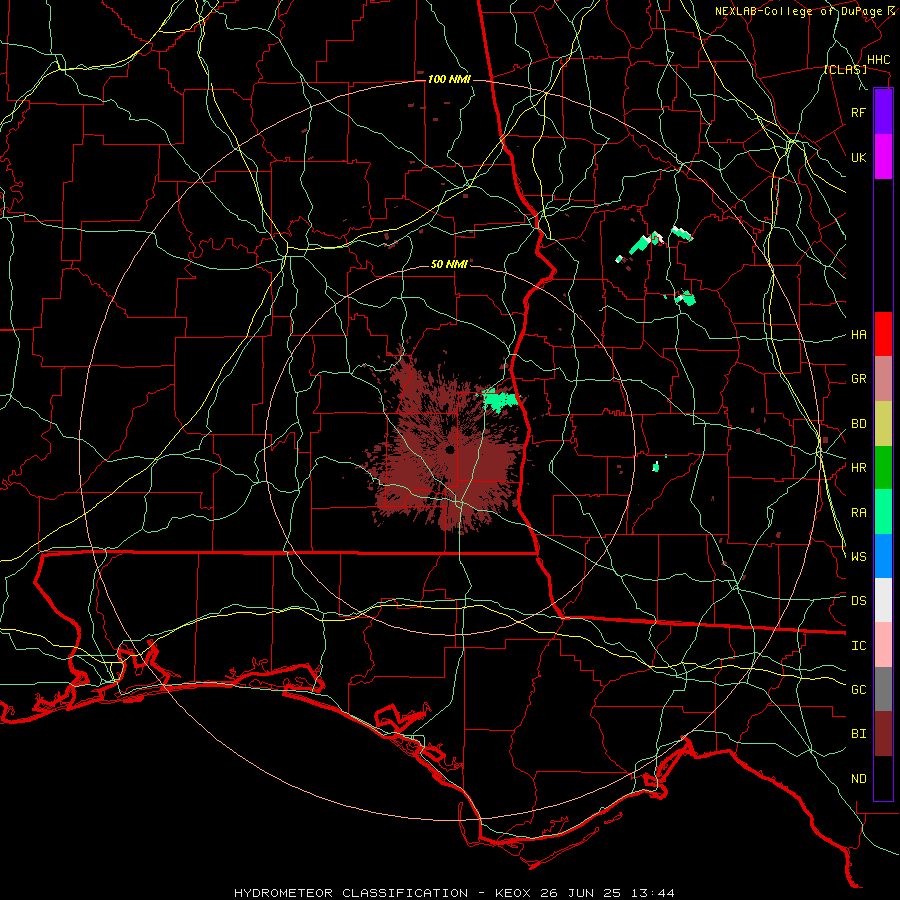The height and width of the screenshot is (900, 900).
Task: Click the RF purple legend swatch
Action: point(883,112)
